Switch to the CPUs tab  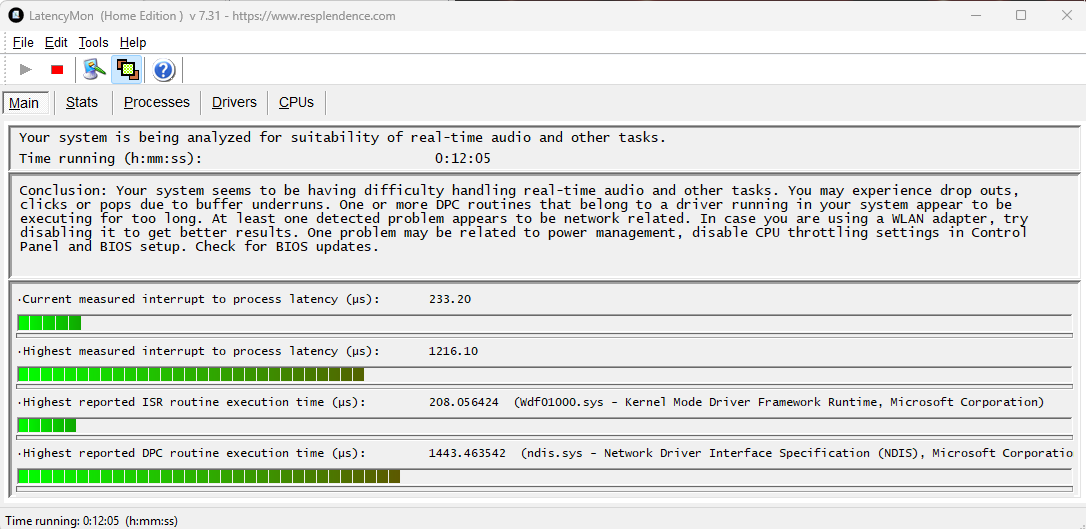pyautogui.click(x=296, y=102)
